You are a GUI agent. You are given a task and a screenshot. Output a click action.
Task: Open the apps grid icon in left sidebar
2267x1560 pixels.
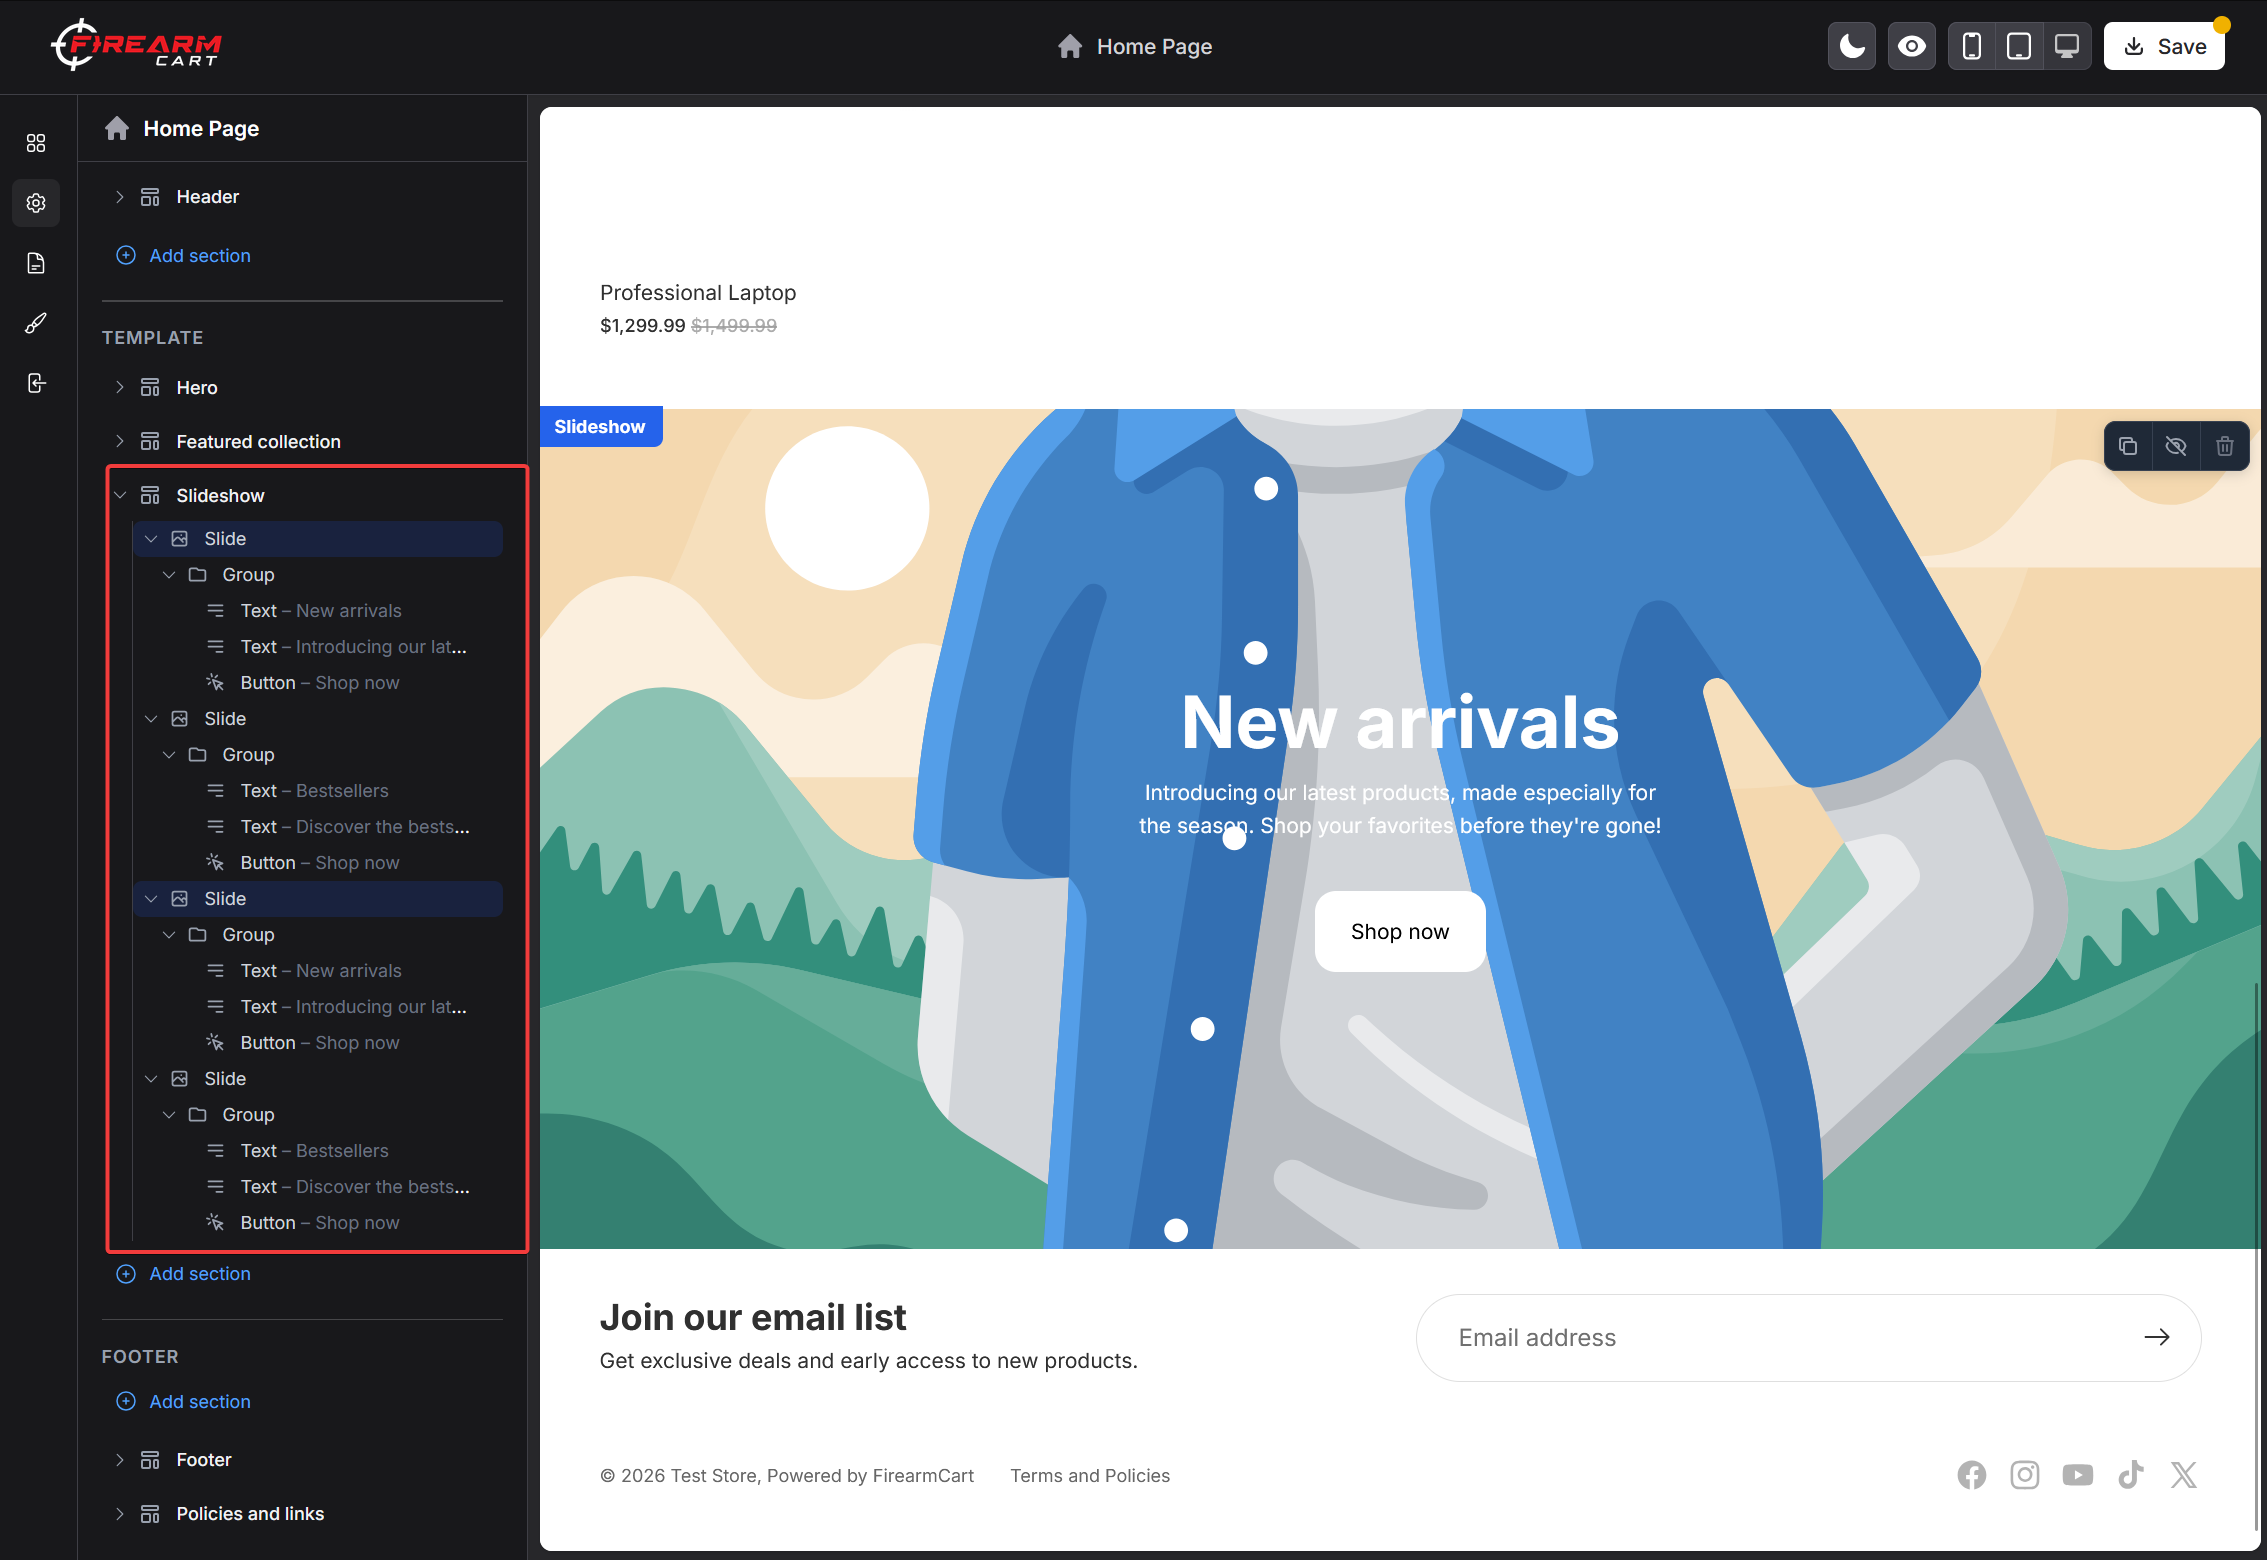(36, 143)
